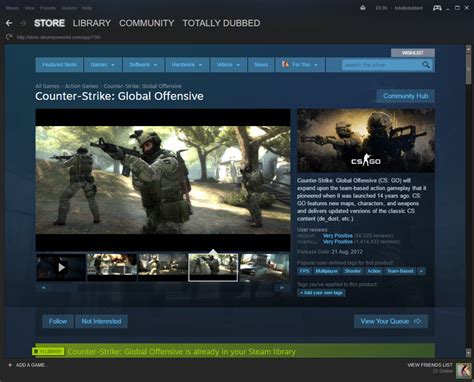Open notifications inbox icon in title bar

[363, 8]
